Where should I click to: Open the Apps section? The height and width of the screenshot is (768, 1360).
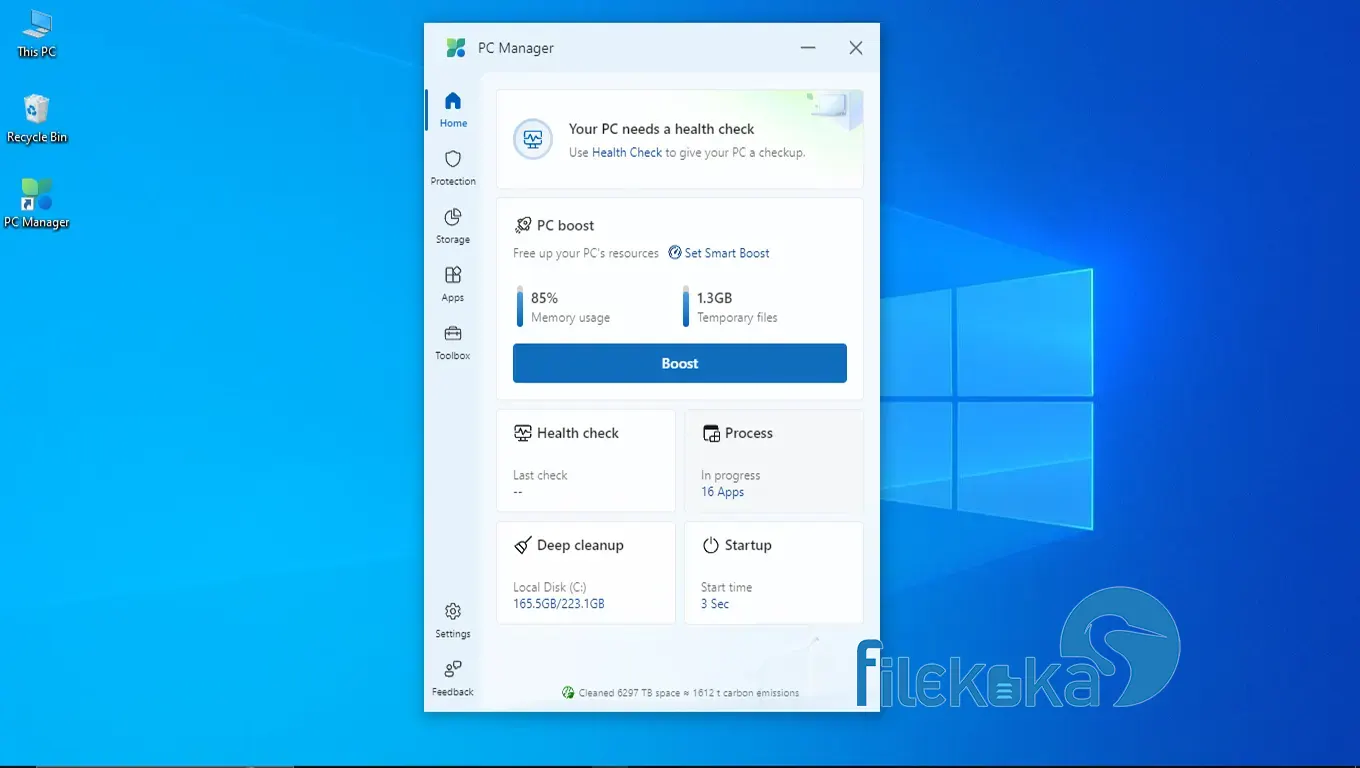coord(453,284)
